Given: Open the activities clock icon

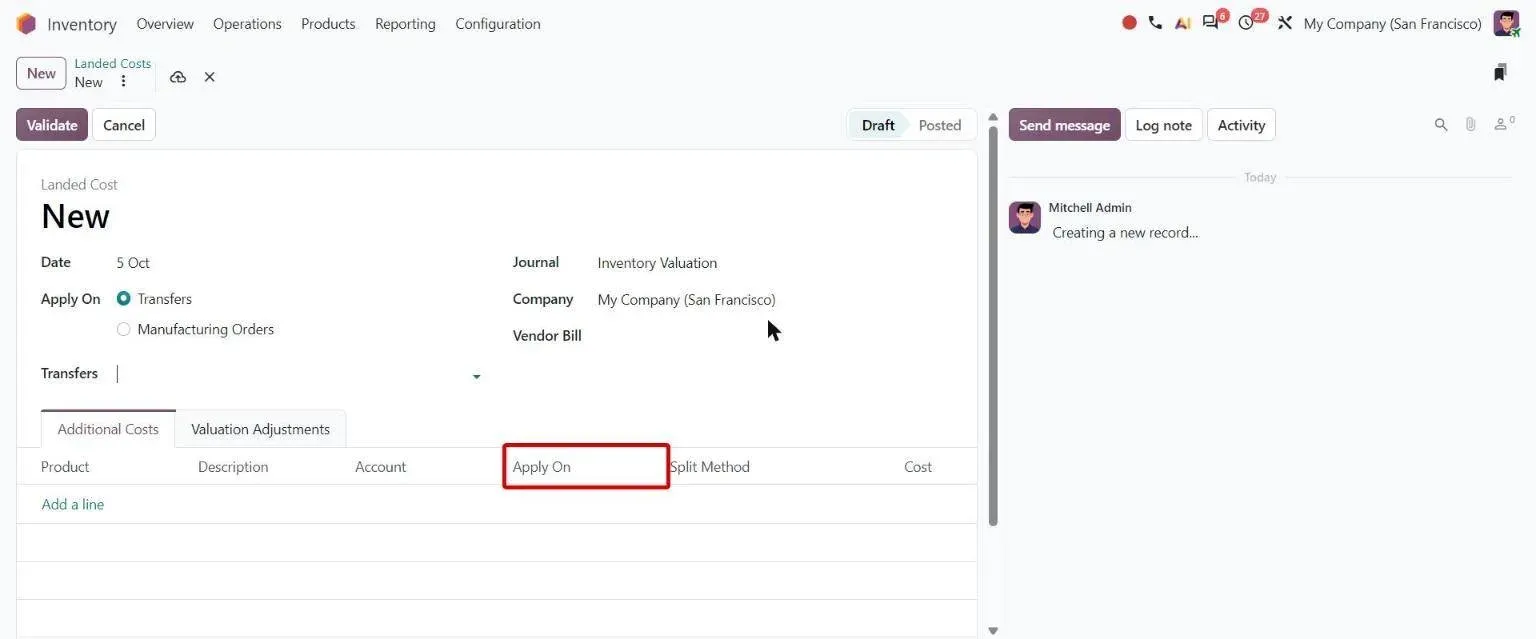Looking at the screenshot, I should [x=1246, y=23].
